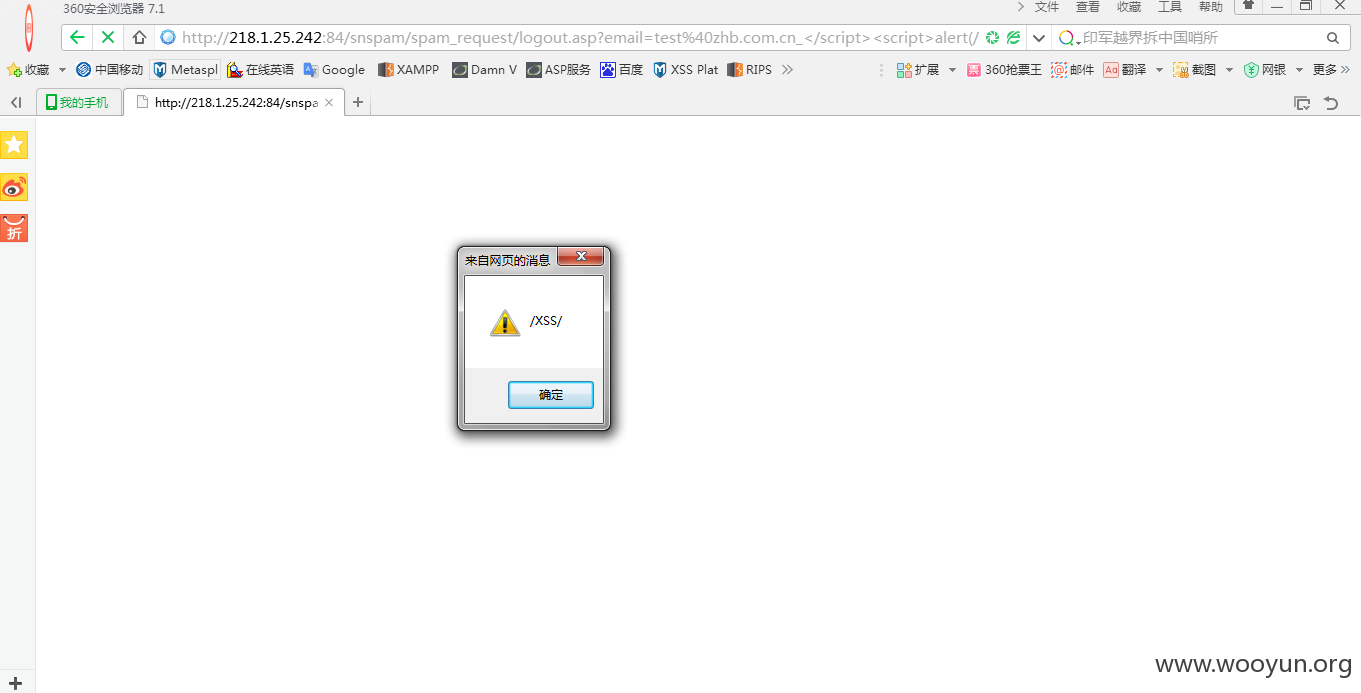The image size is (1361, 693).
Task: Expand the chevron beside the 文件 menu
Action: coord(1020,7)
